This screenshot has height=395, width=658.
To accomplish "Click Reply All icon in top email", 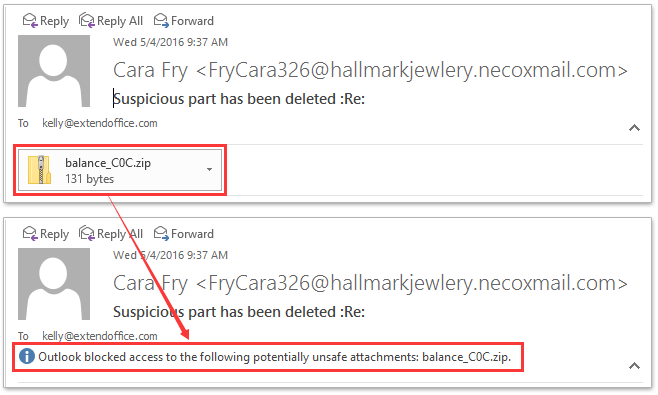I will [x=87, y=20].
